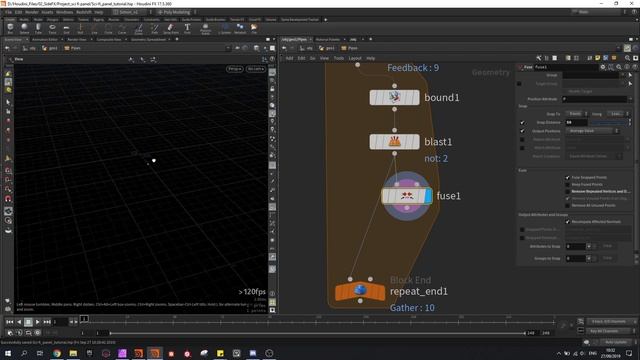The height and width of the screenshot is (360, 640).
Task: Select the Spray Paint shelf tool
Action: point(171,28)
